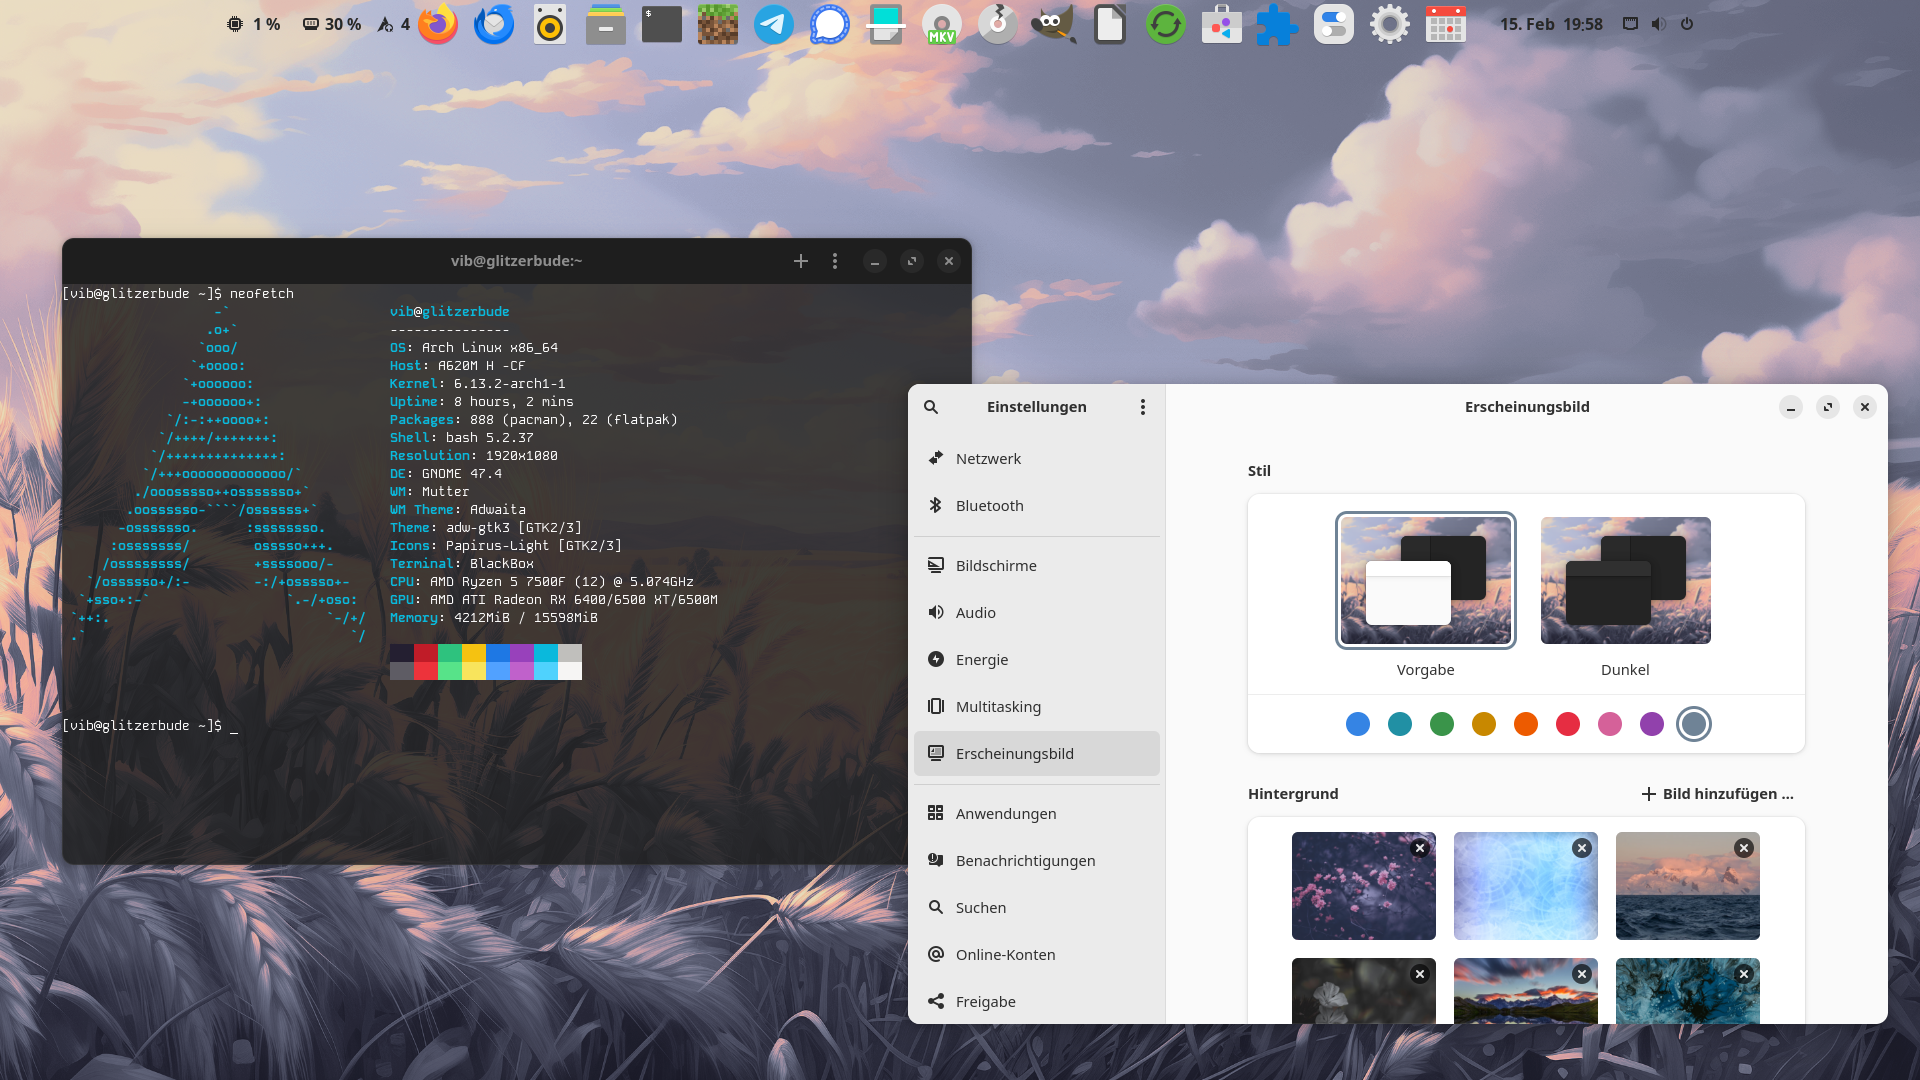
Task: Select the Dunkel style option
Action: tap(1625, 581)
